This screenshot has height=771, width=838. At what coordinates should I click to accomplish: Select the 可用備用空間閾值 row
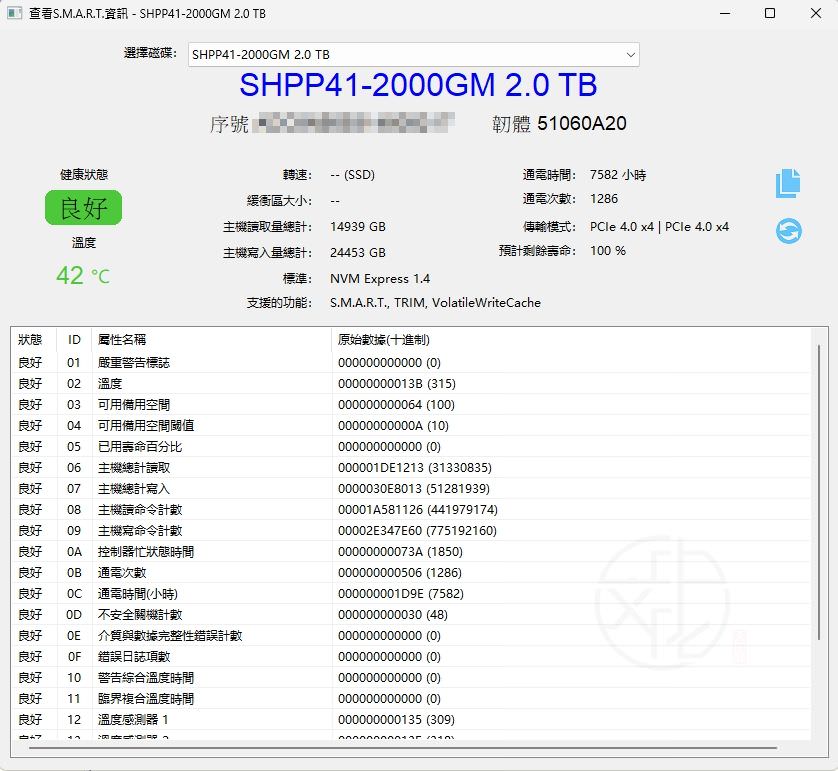click(410, 426)
